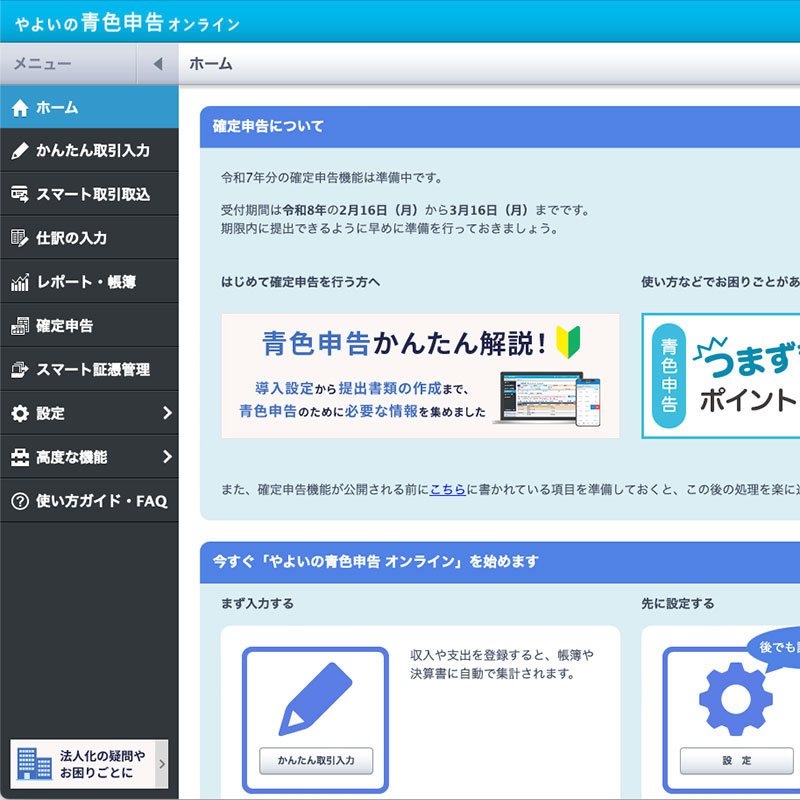Image resolution: width=800 pixels, height=800 pixels.
Task: Click the スマート取引取込 card icon
Action: click(x=20, y=195)
